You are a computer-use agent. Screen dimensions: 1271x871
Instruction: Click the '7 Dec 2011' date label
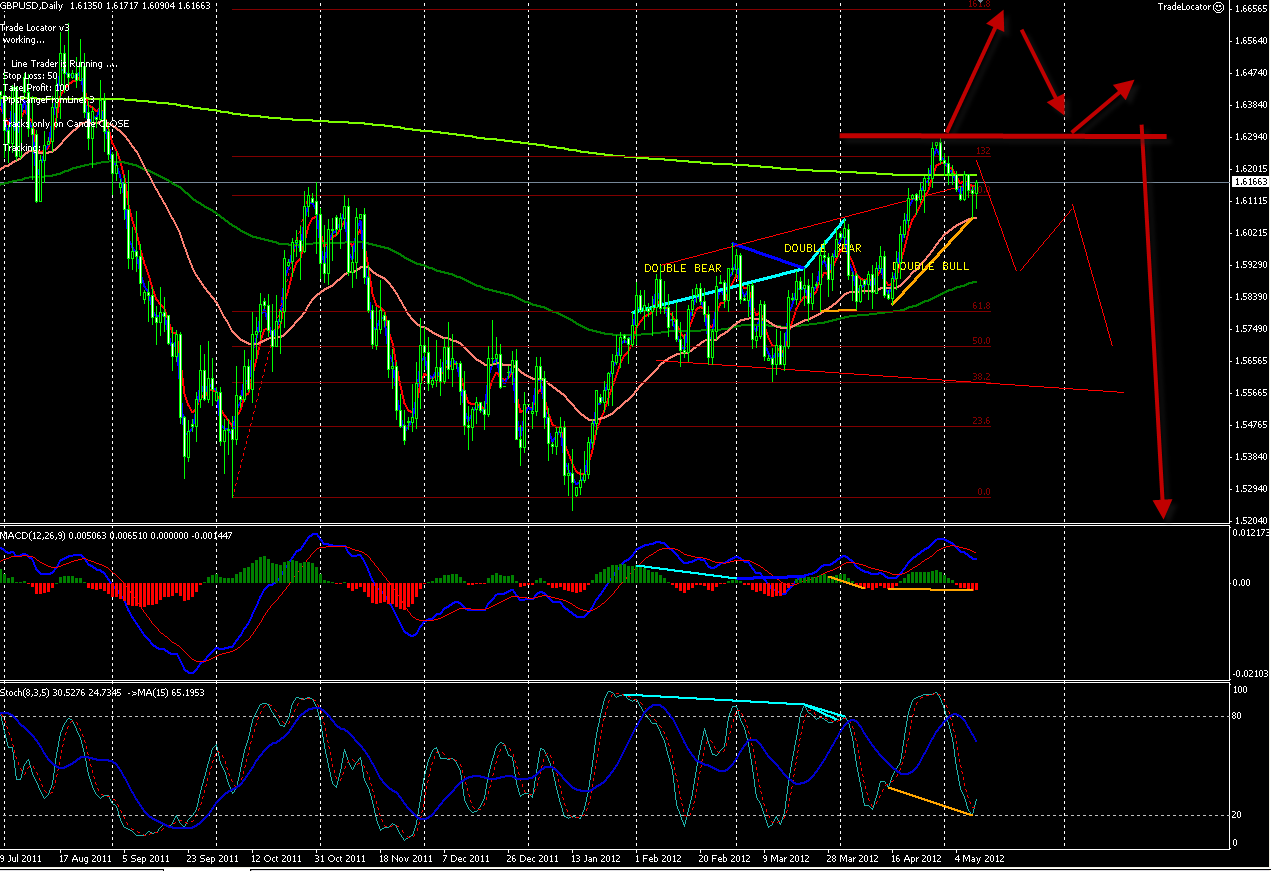465,859
